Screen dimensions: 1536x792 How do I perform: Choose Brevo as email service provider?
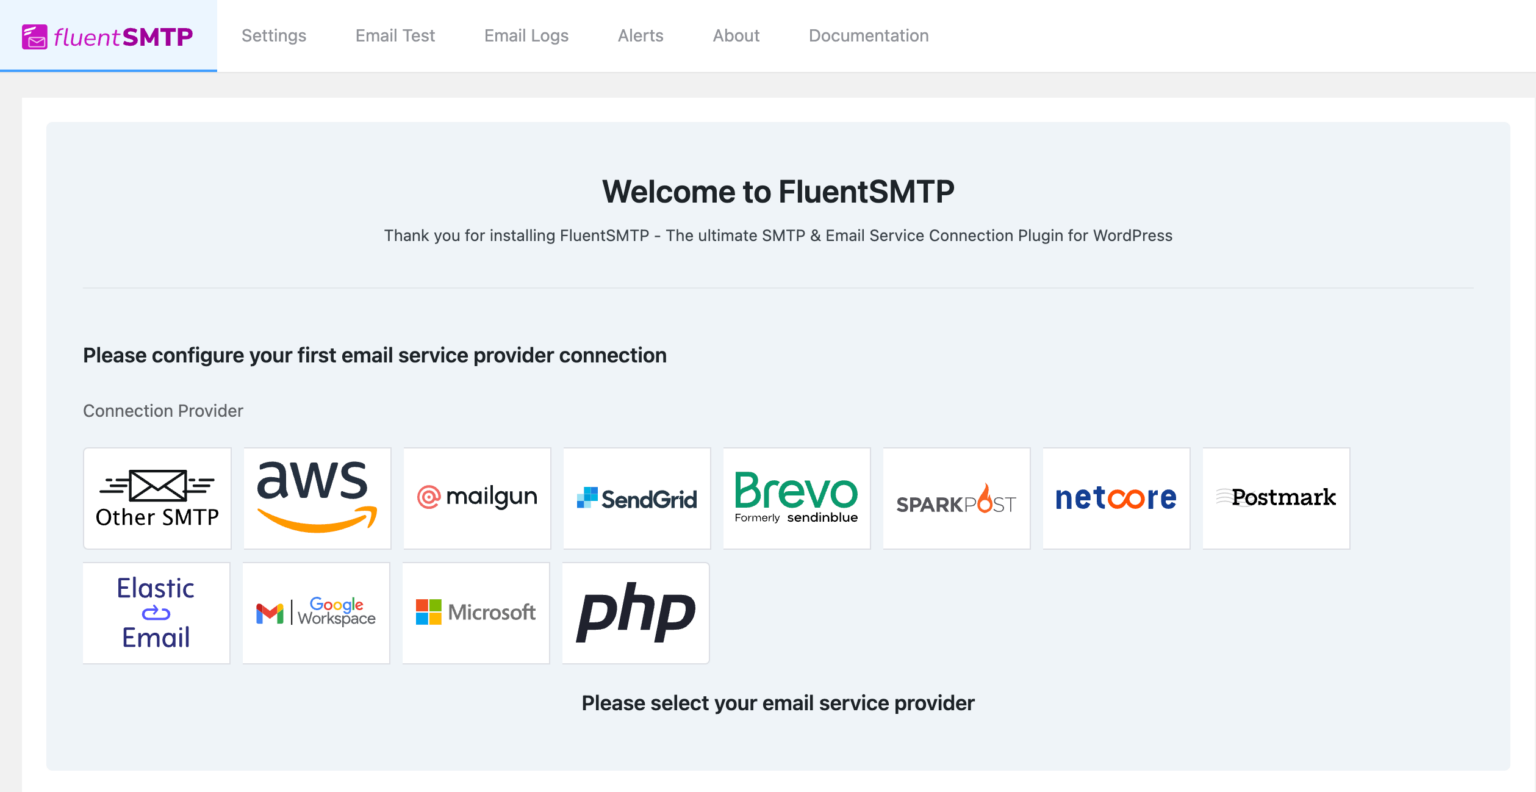[x=796, y=498]
